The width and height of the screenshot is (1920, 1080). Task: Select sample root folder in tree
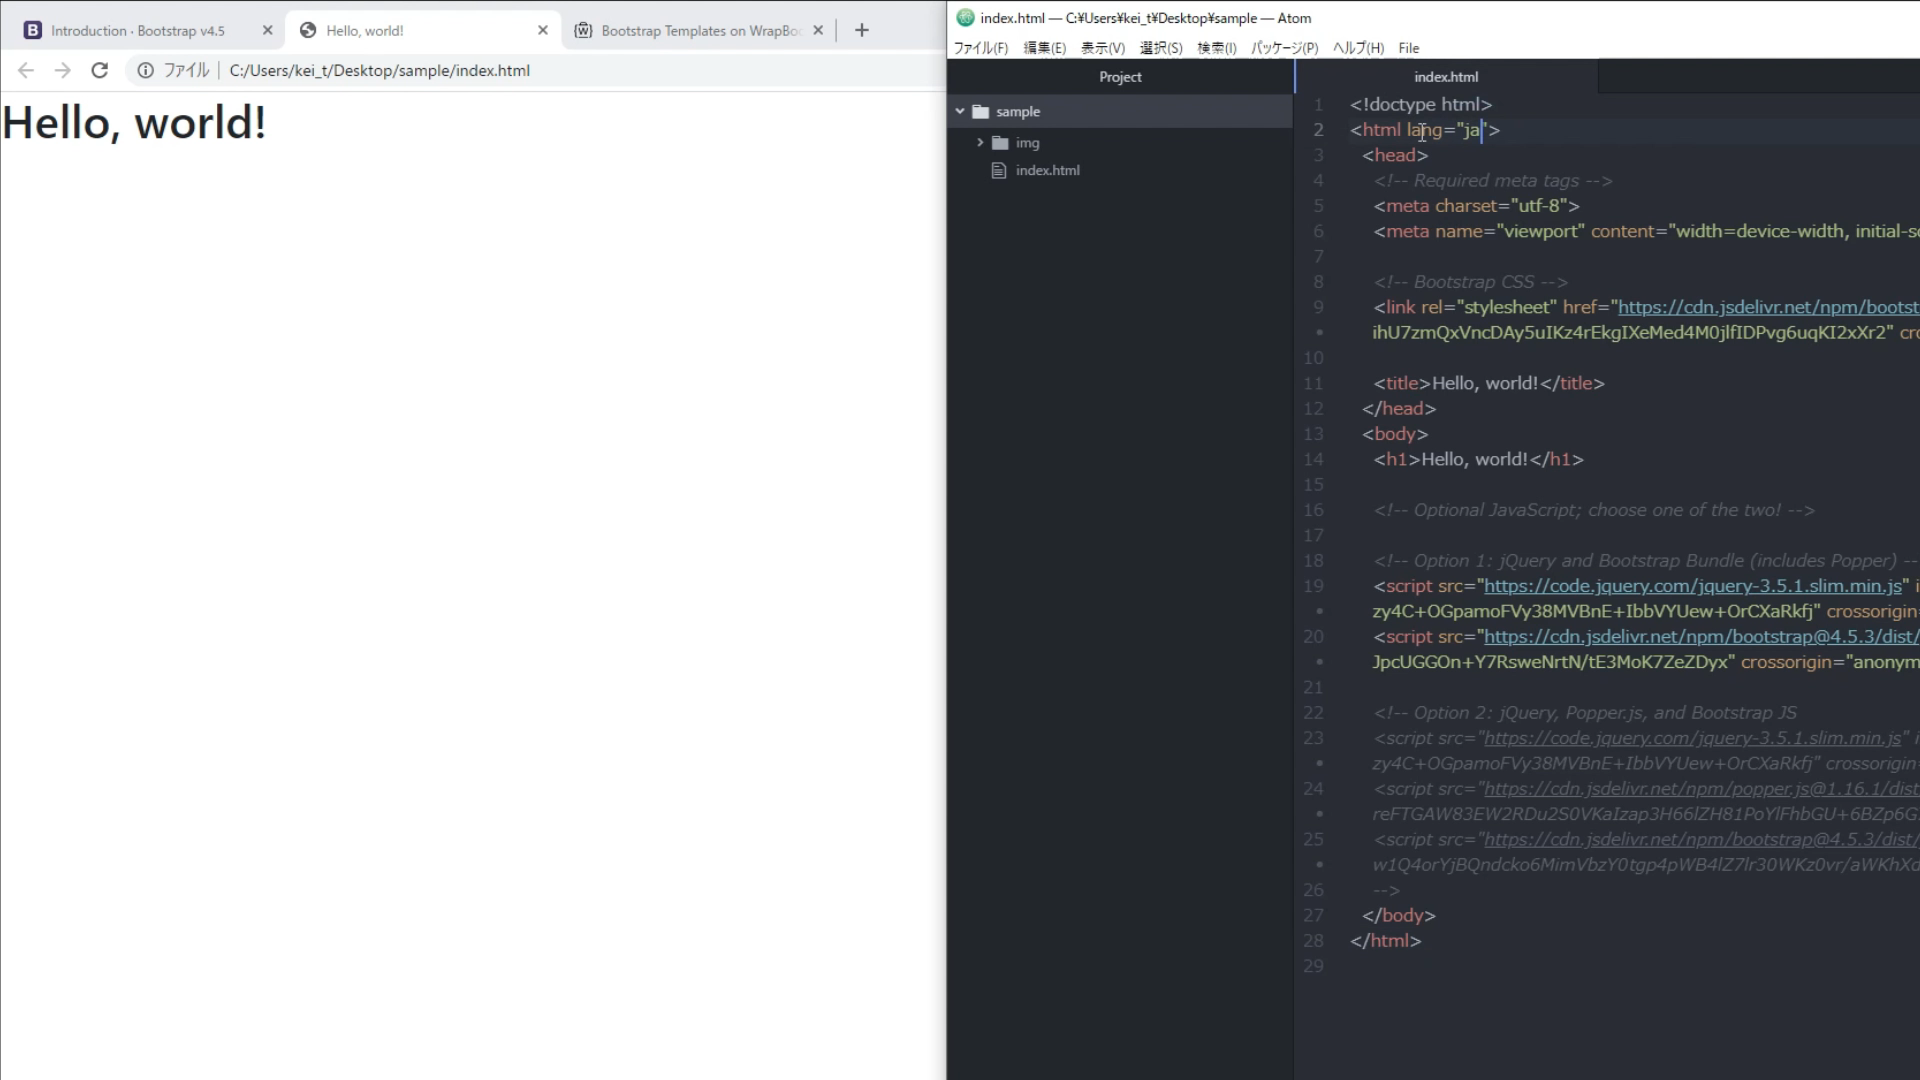1120,111
